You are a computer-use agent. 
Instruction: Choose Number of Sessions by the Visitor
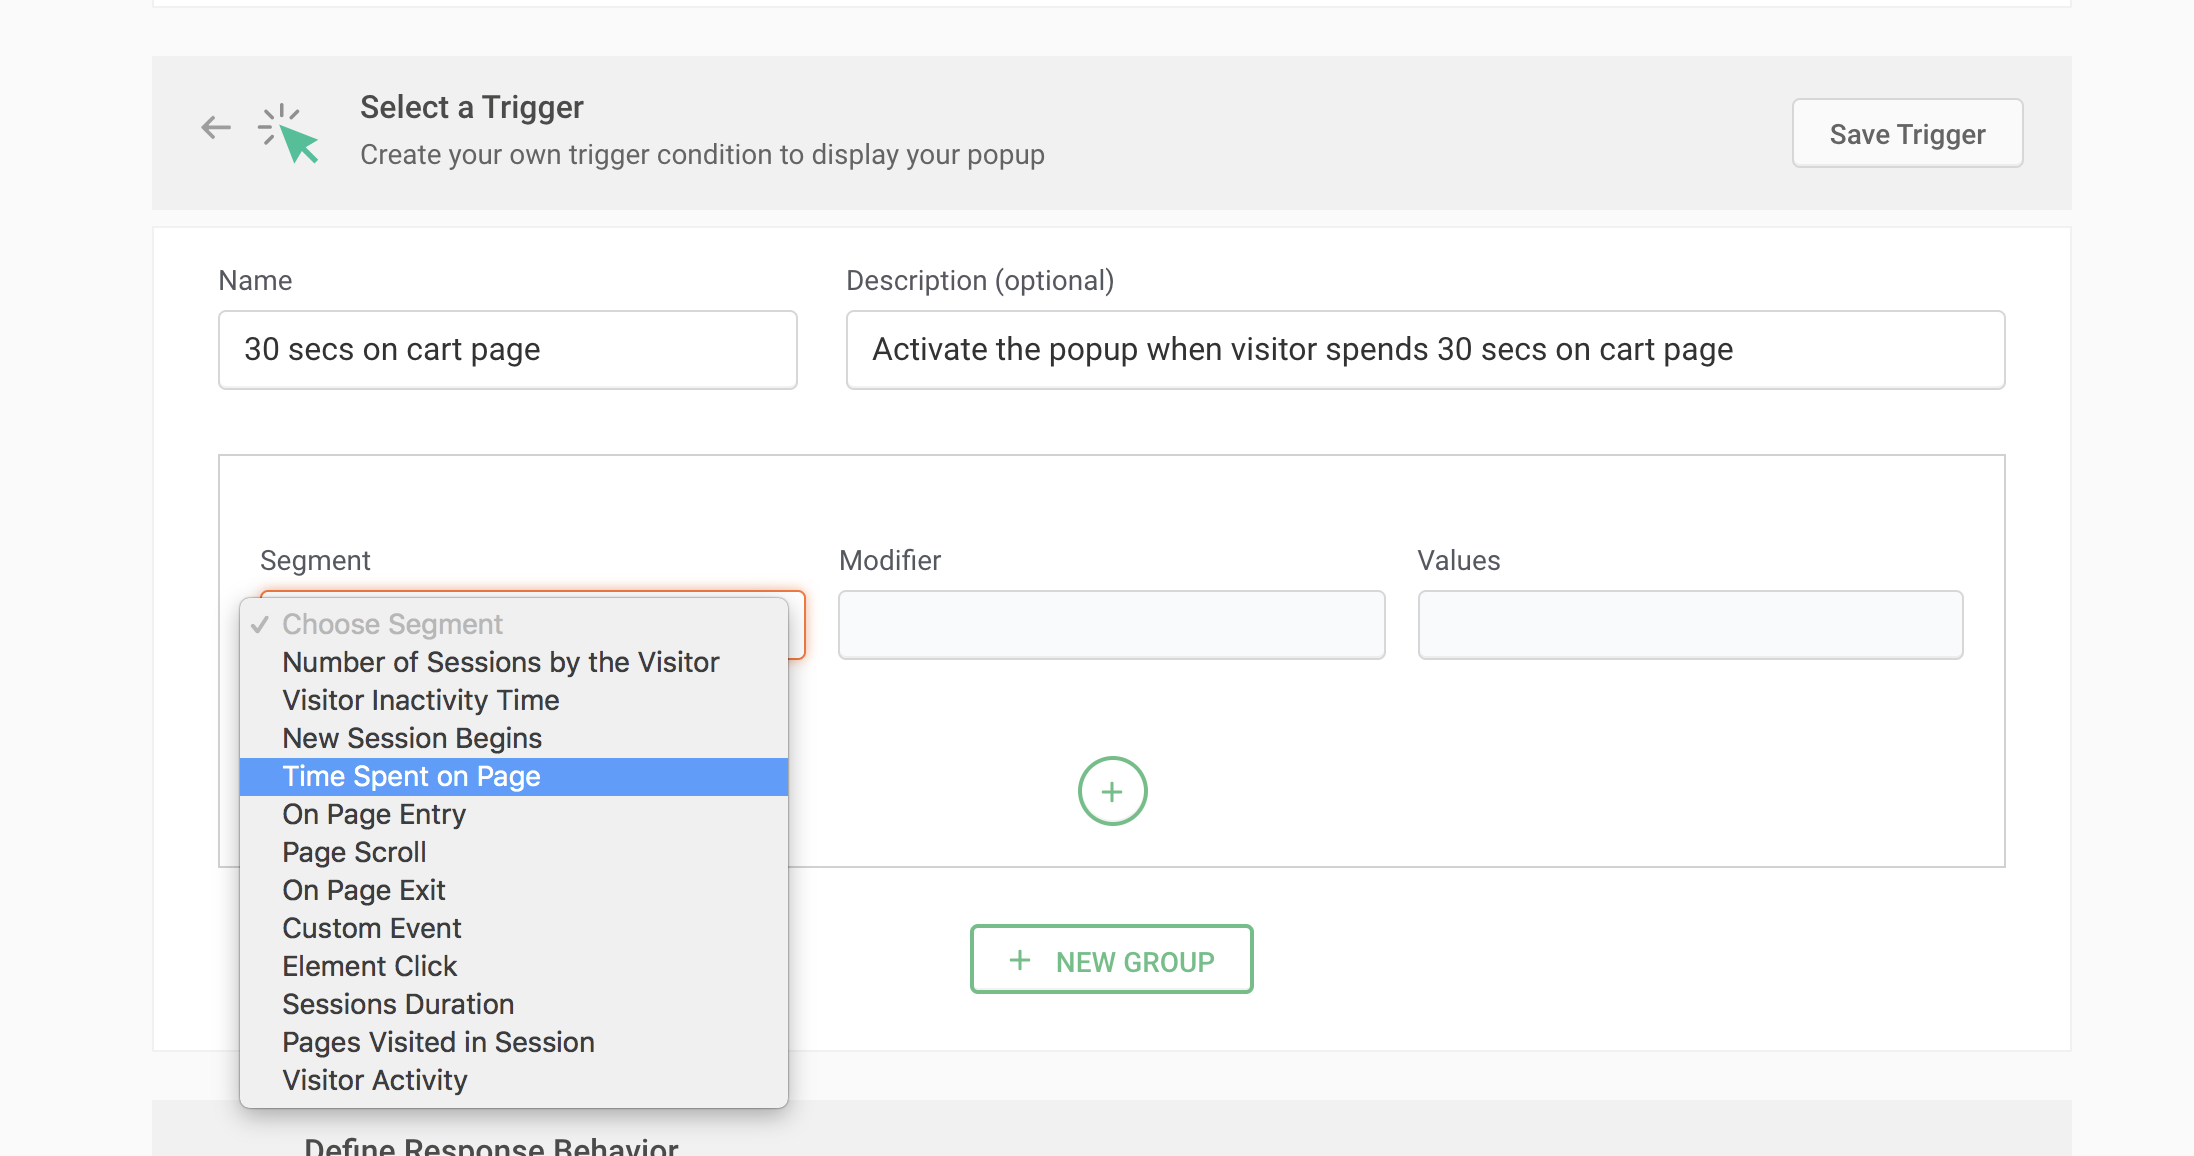pos(500,663)
